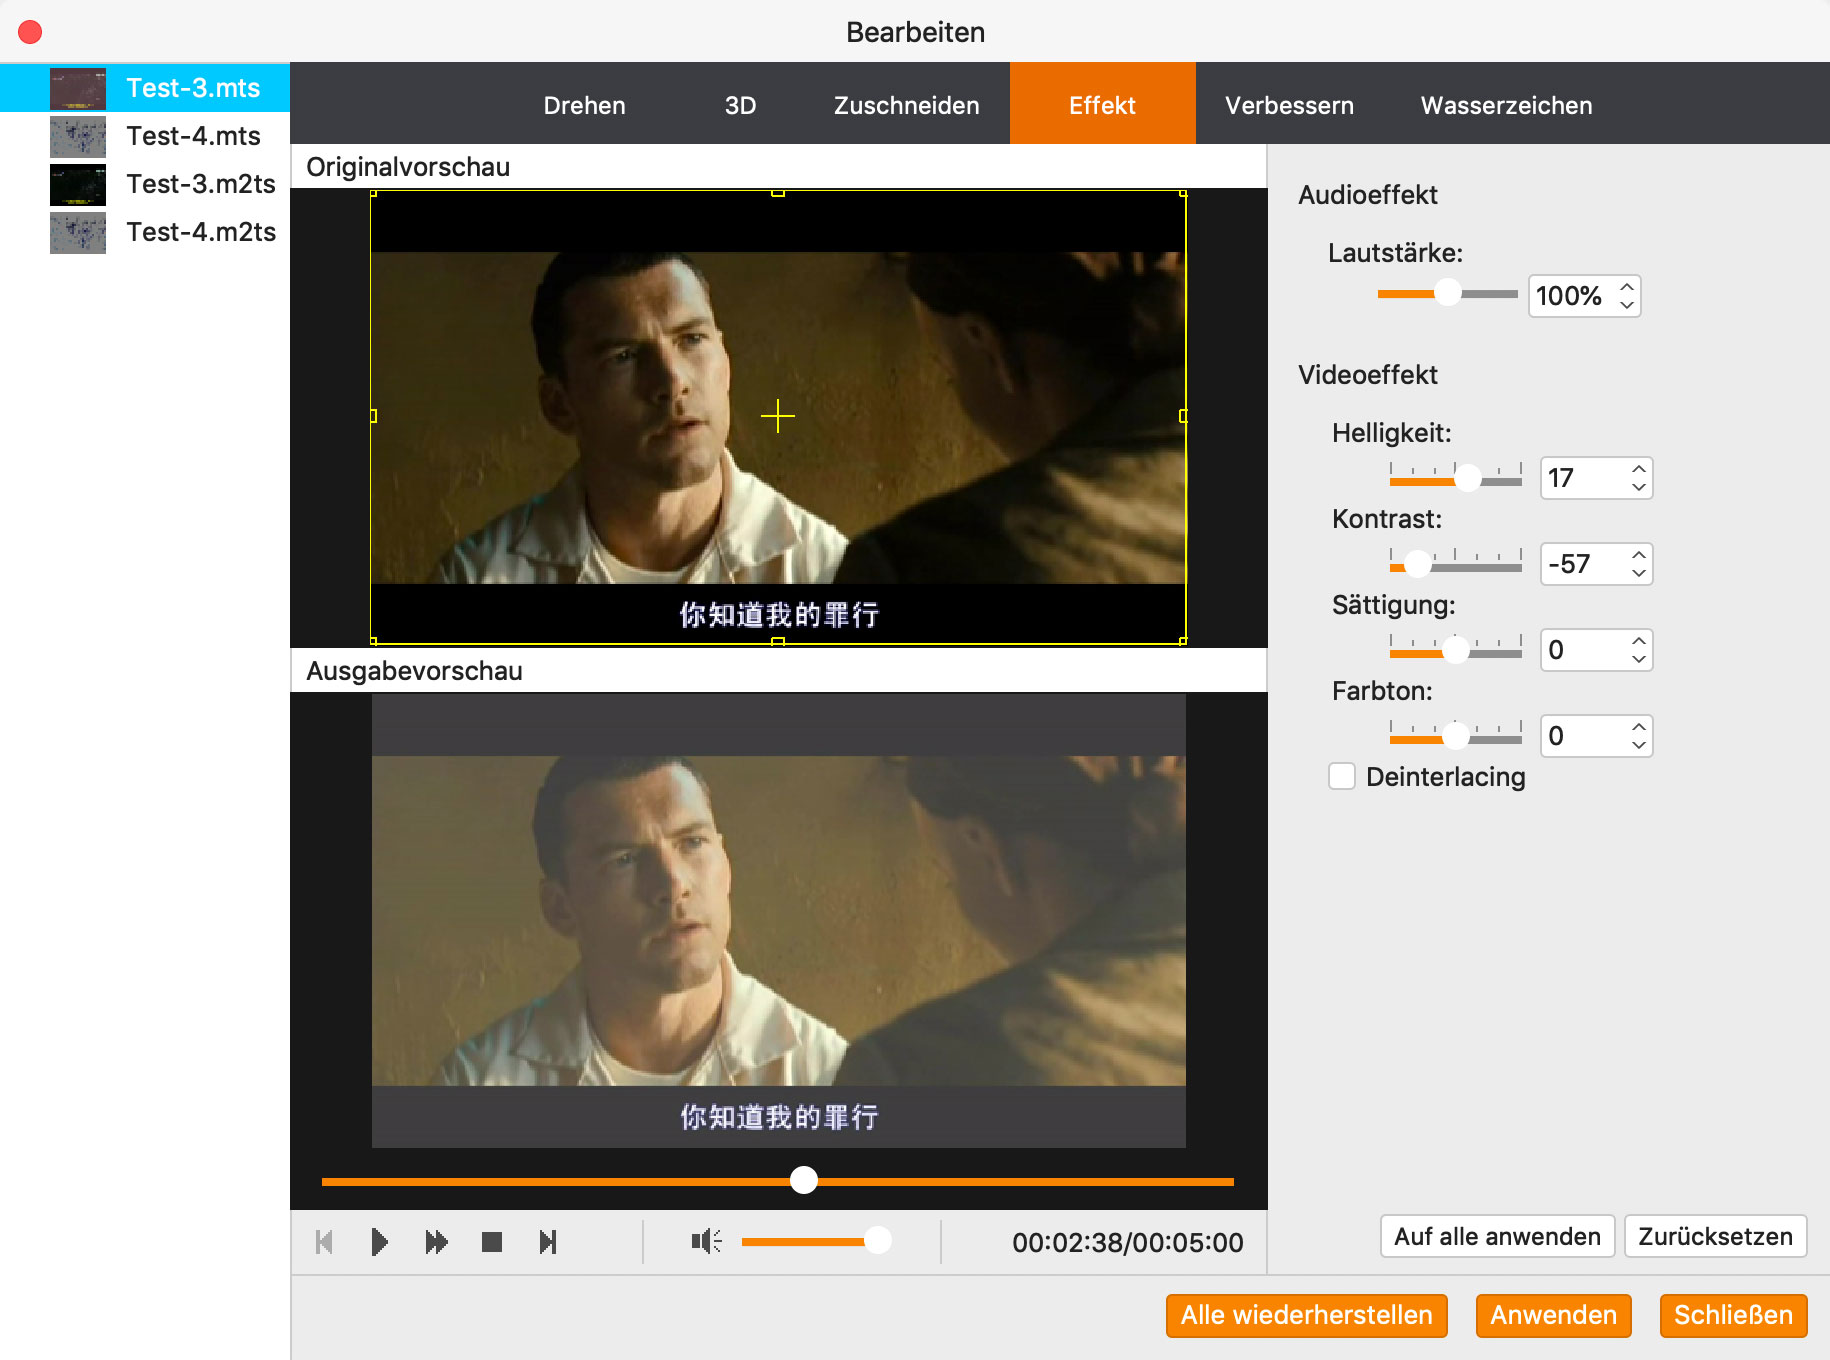The width and height of the screenshot is (1830, 1360).
Task: Click the right-middle crop handle
Action: (1183, 416)
